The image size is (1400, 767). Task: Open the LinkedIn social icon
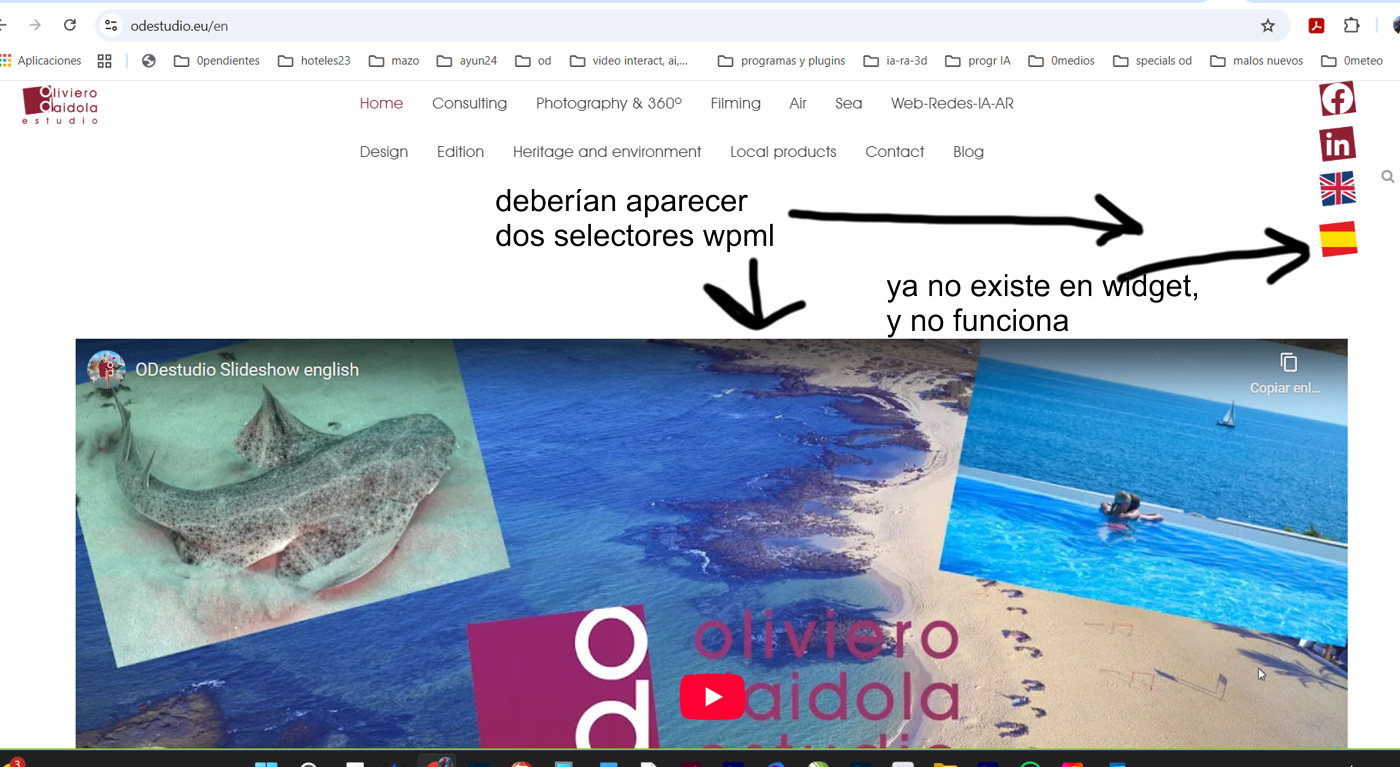(x=1337, y=144)
